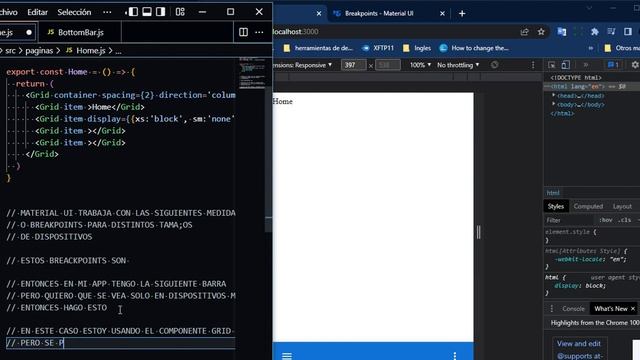The width and height of the screenshot is (640, 360).
Task: Open drawer kebab menu beside Console
Action: (x=551, y=309)
